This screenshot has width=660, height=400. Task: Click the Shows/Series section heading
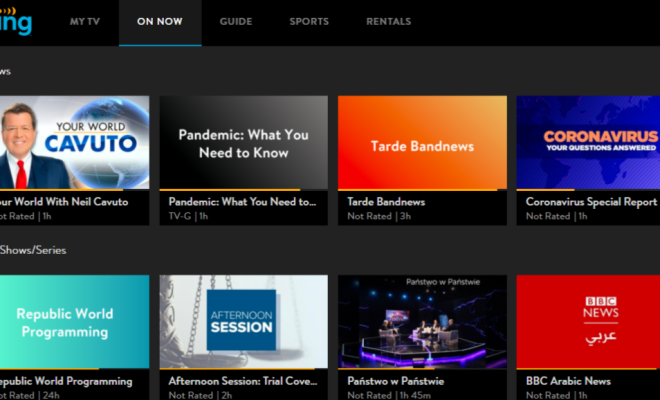click(x=33, y=250)
